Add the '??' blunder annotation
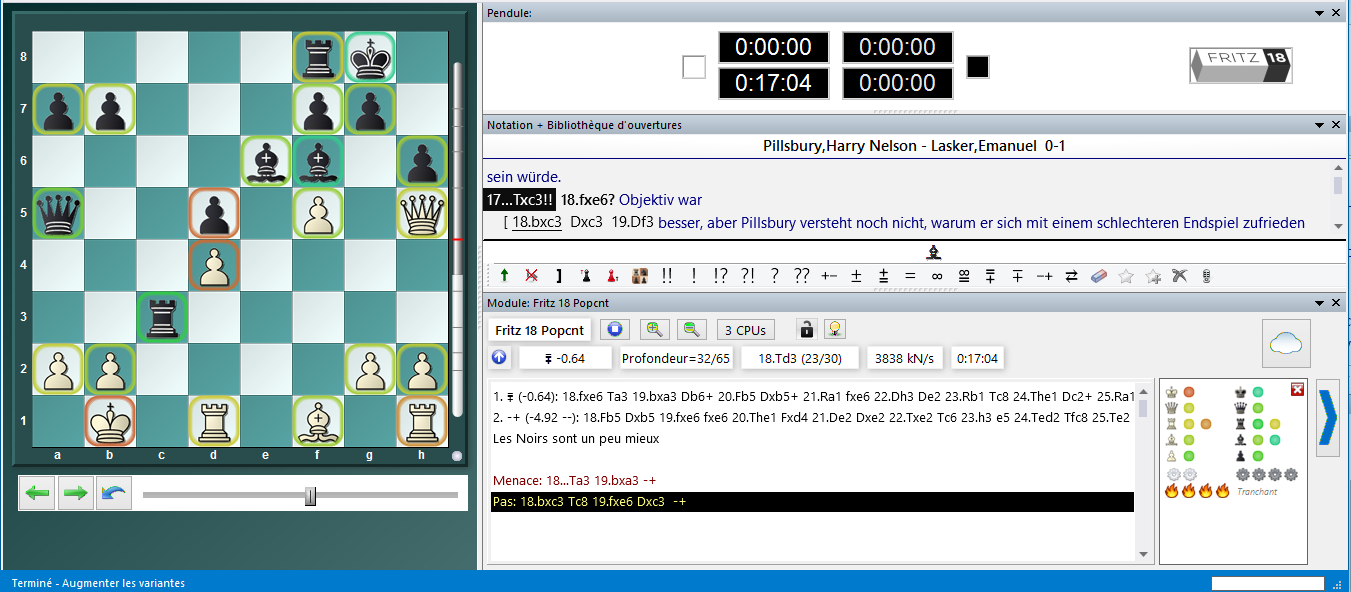Image resolution: width=1351 pixels, height=592 pixels. tap(801, 275)
